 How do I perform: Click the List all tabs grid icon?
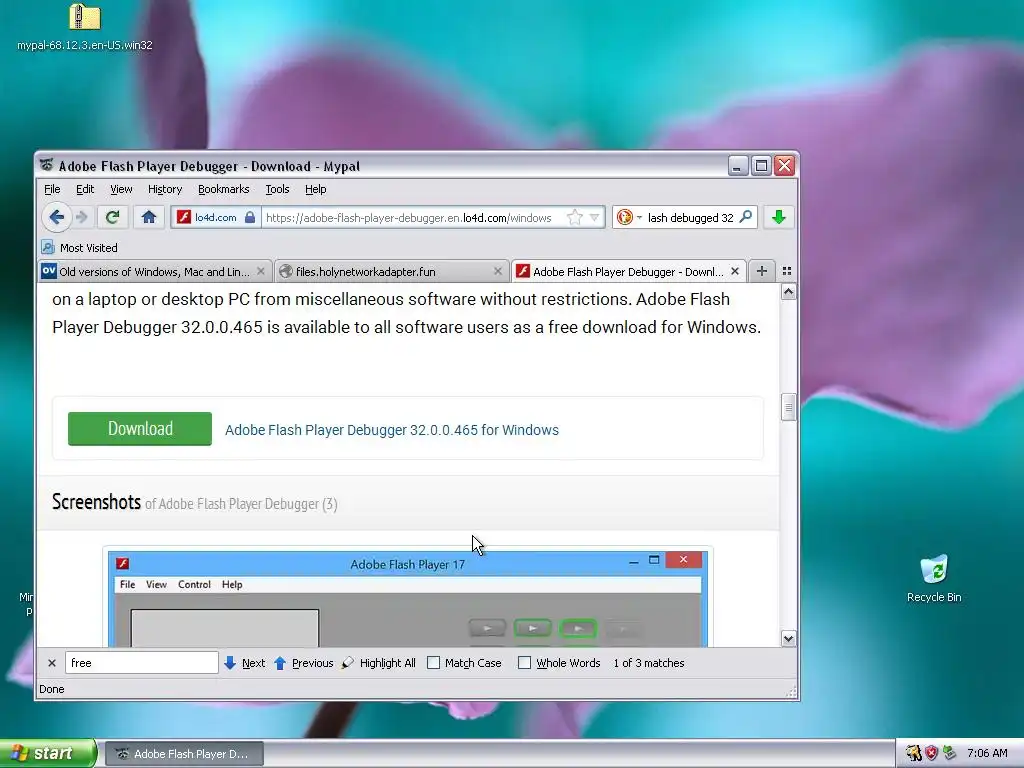point(787,271)
